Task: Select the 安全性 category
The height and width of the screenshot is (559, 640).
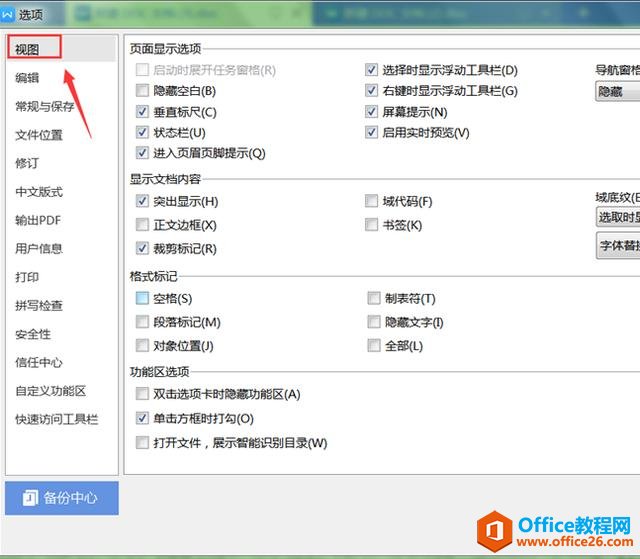Action: pyautogui.click(x=33, y=334)
